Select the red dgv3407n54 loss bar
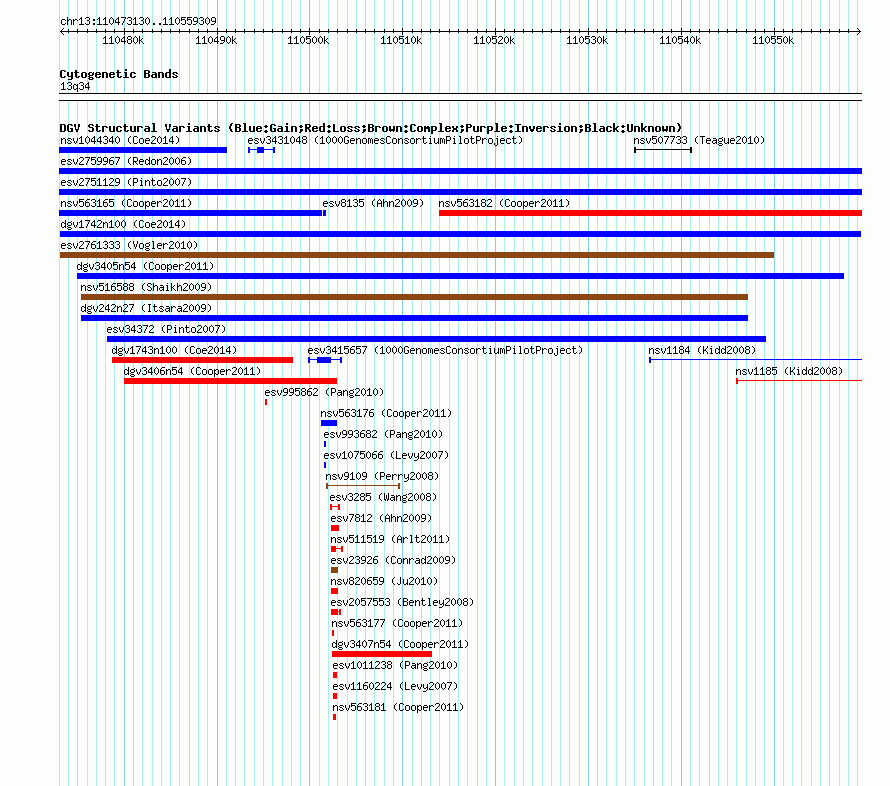 pos(382,654)
